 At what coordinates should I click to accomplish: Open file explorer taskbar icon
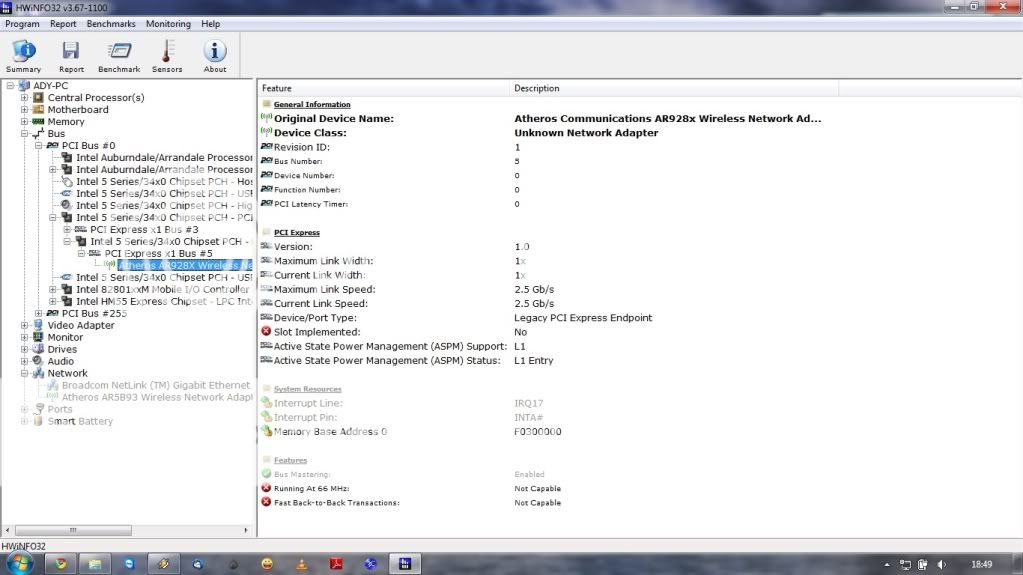coord(95,564)
